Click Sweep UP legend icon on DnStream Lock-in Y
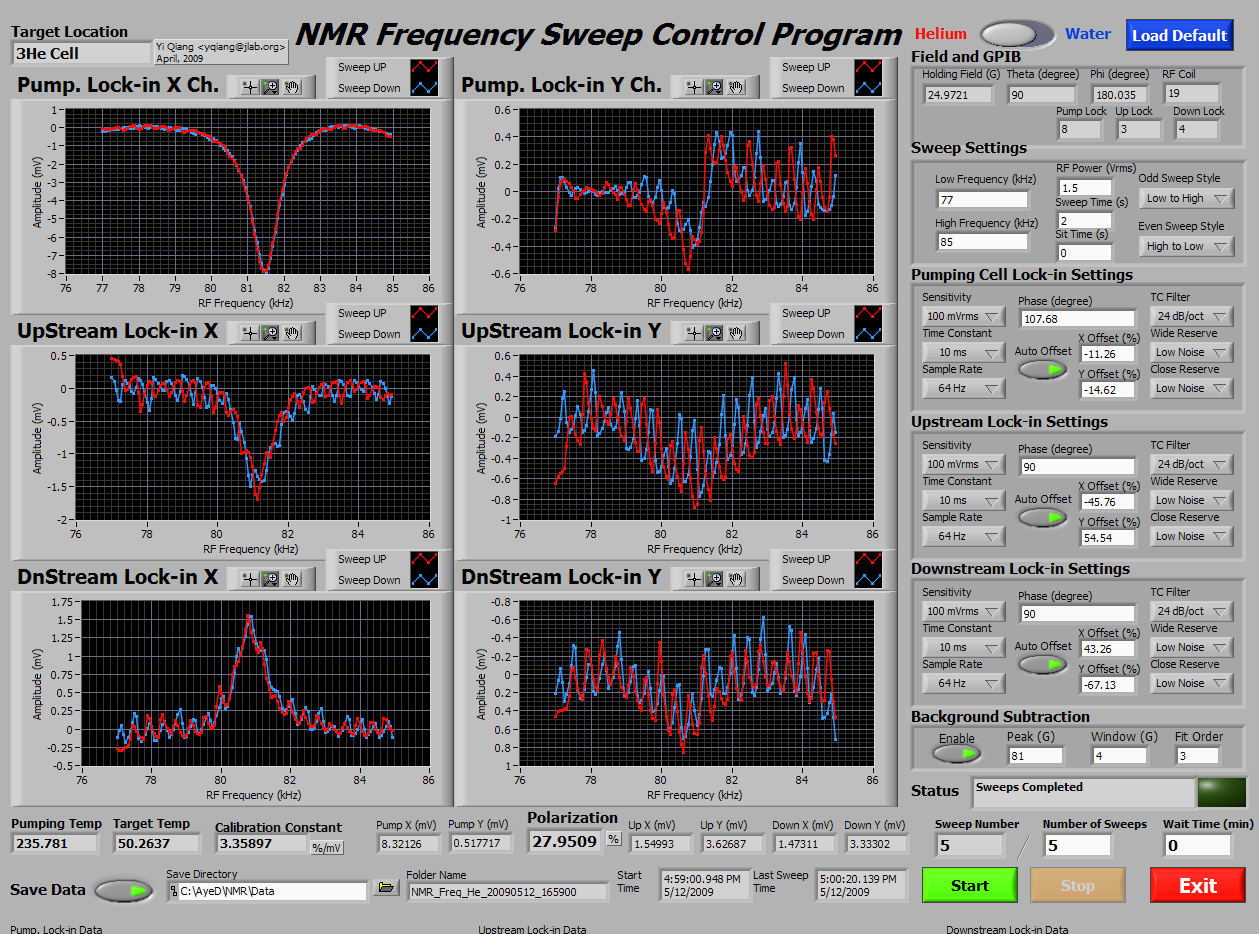The height and width of the screenshot is (934, 1259). coord(867,559)
